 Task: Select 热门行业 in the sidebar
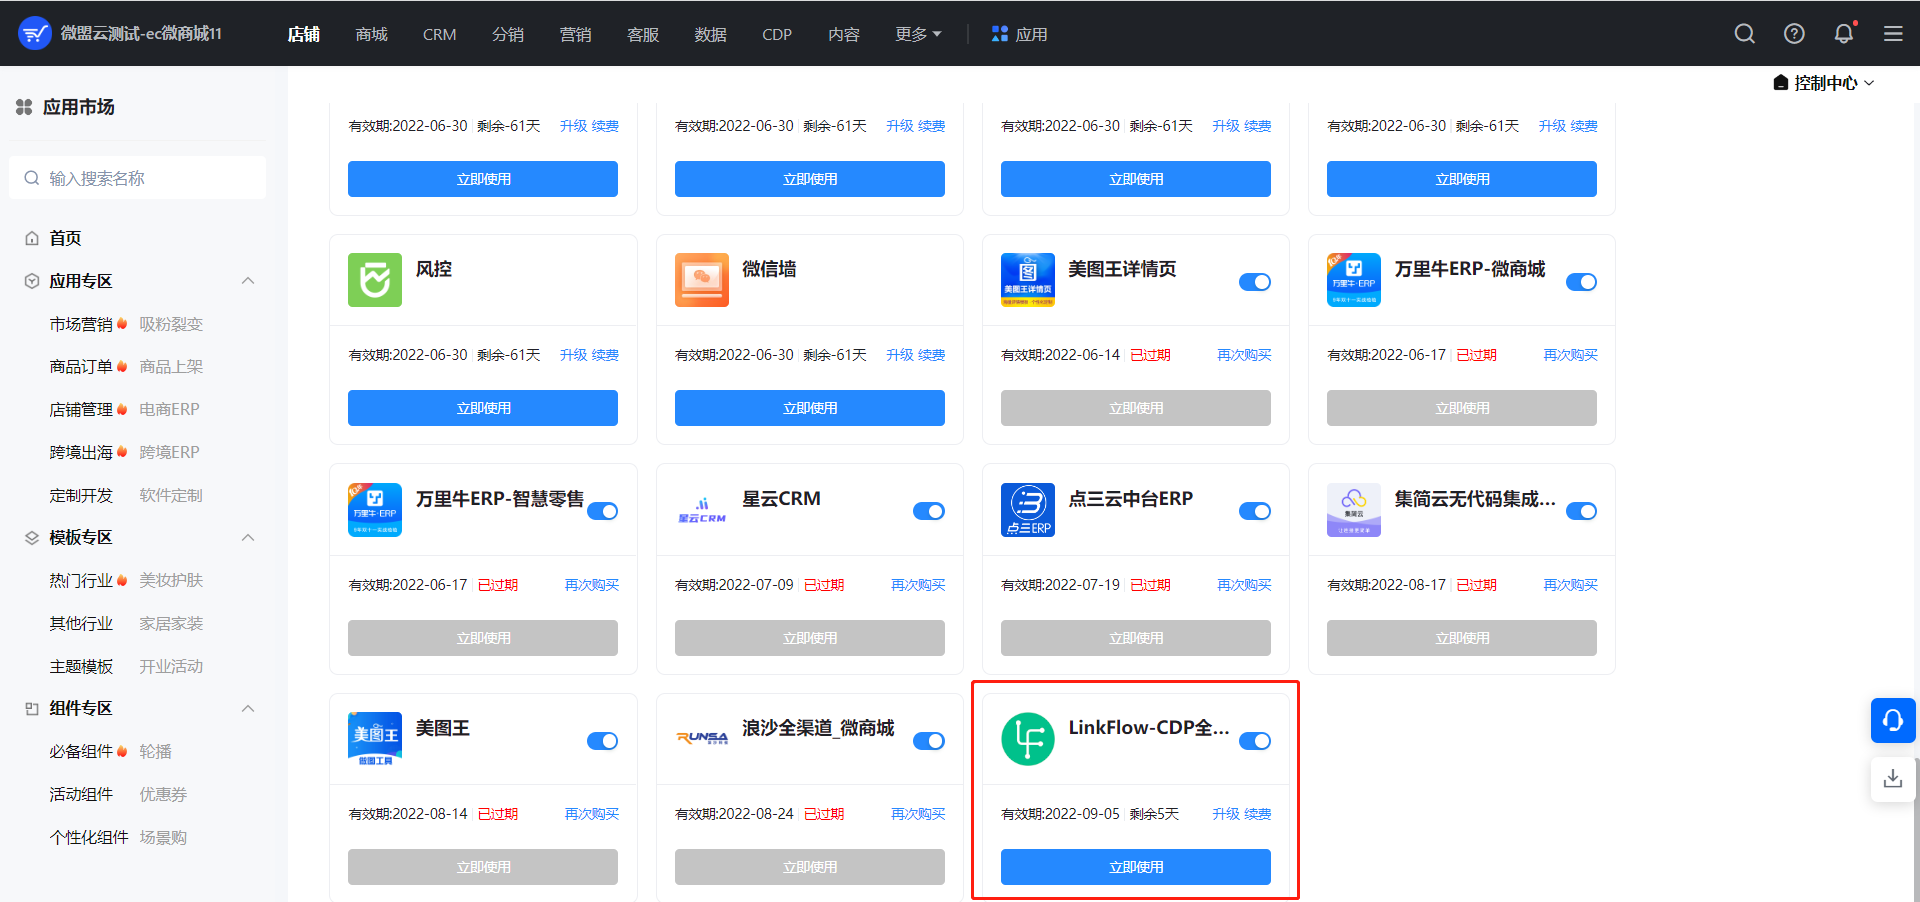81,581
